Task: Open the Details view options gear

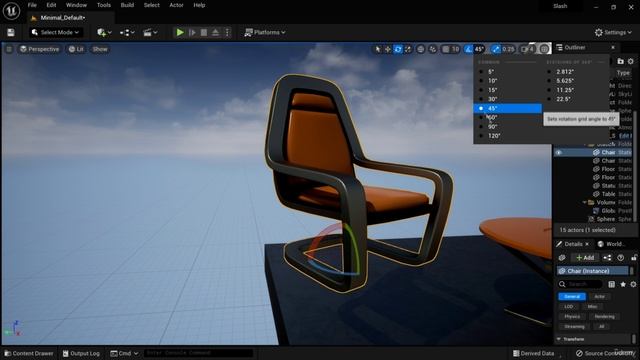Action: (x=633, y=284)
